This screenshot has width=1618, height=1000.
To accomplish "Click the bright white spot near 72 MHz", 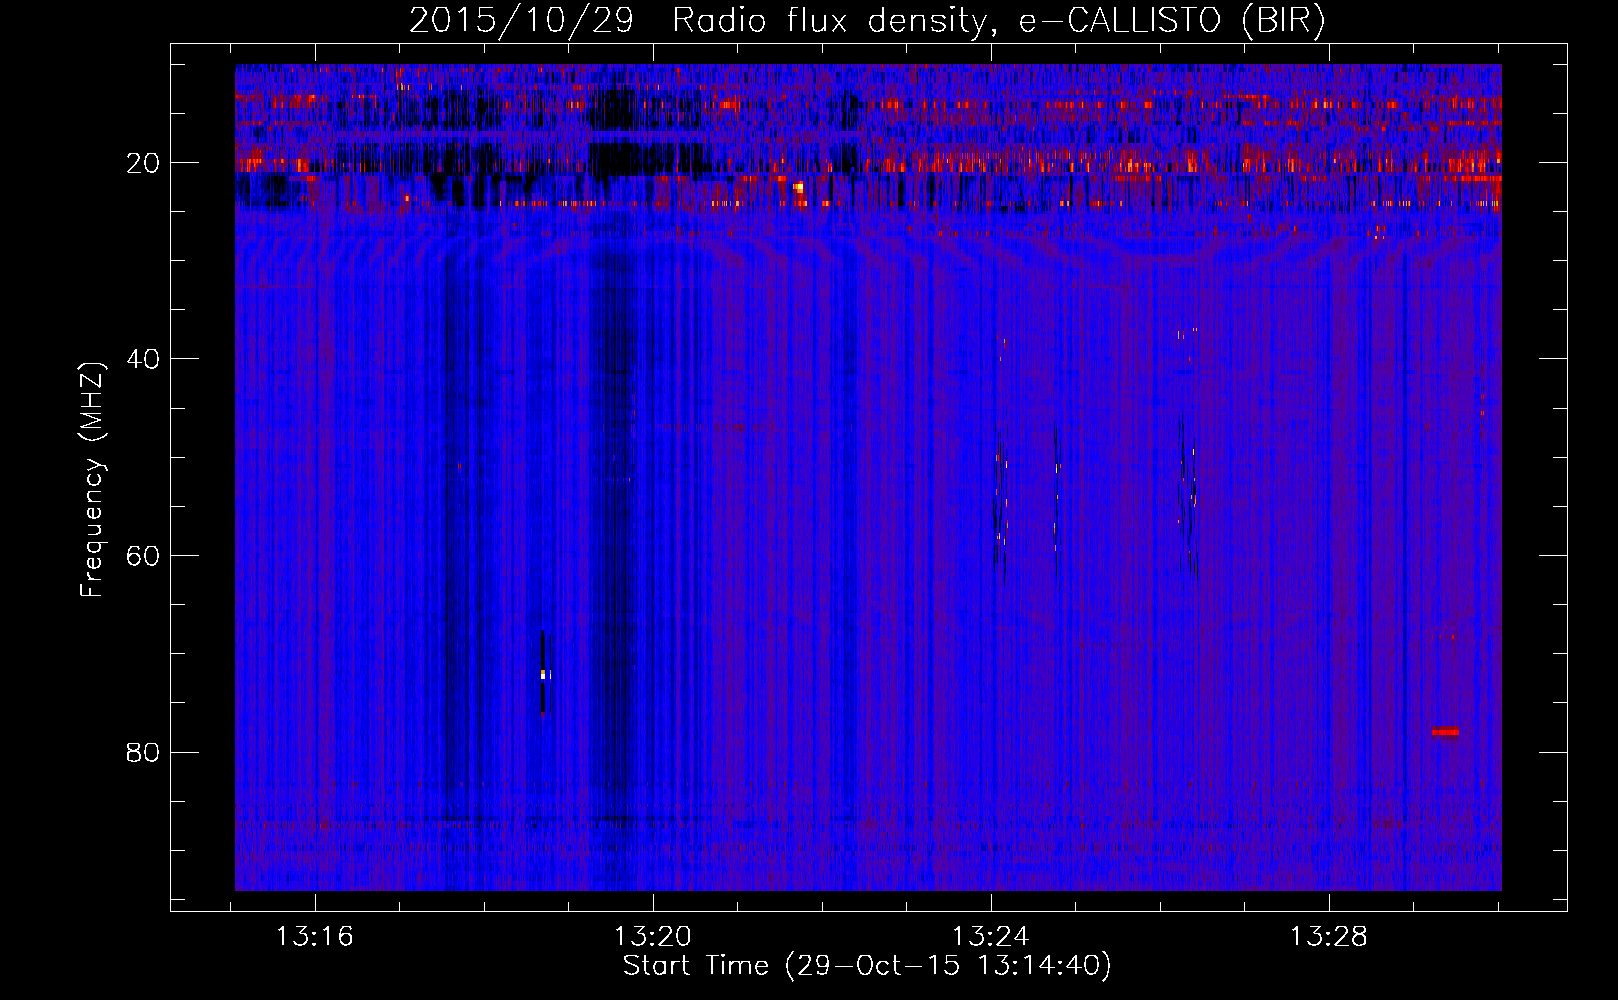I will tap(543, 674).
